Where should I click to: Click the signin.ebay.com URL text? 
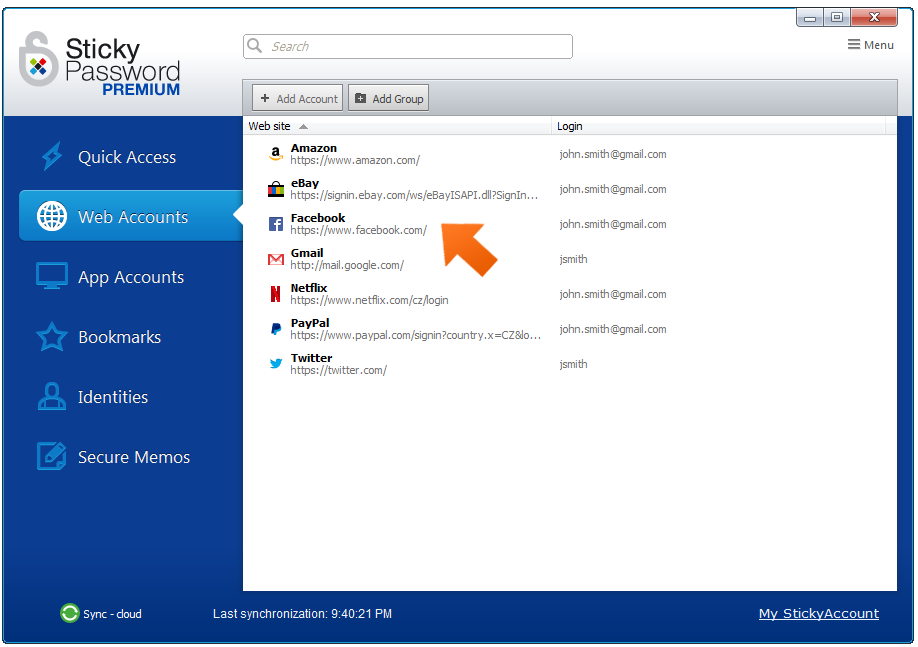414,195
